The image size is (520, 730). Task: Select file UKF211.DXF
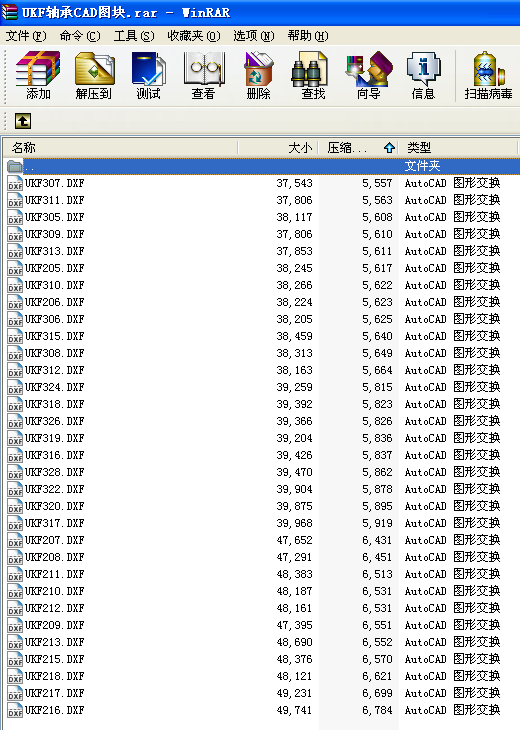(55, 574)
